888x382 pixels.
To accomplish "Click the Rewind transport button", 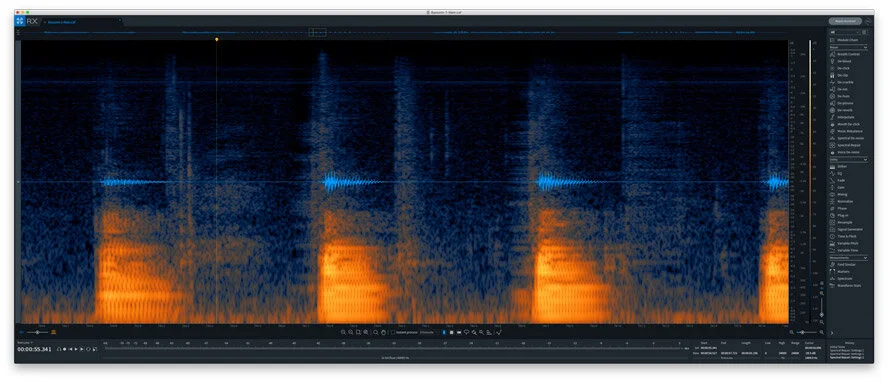I will tap(71, 349).
